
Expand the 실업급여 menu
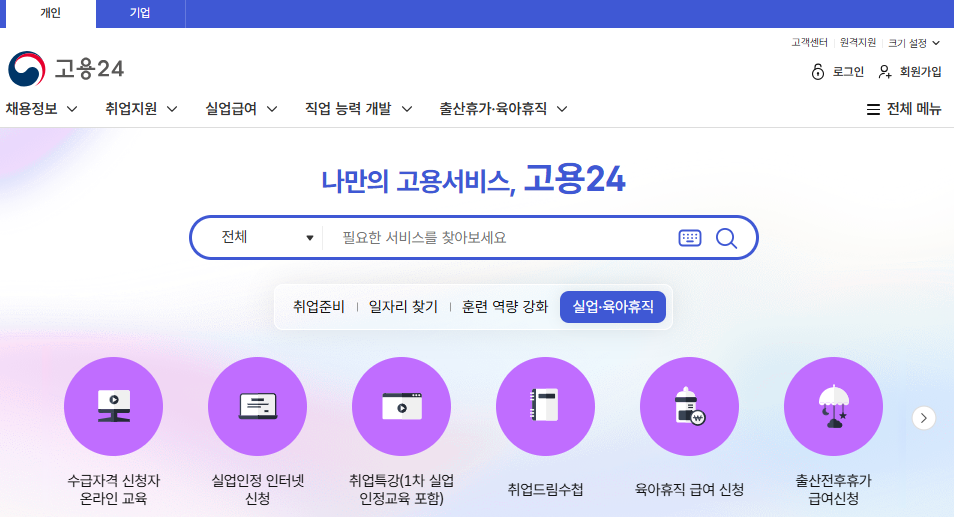[241, 109]
